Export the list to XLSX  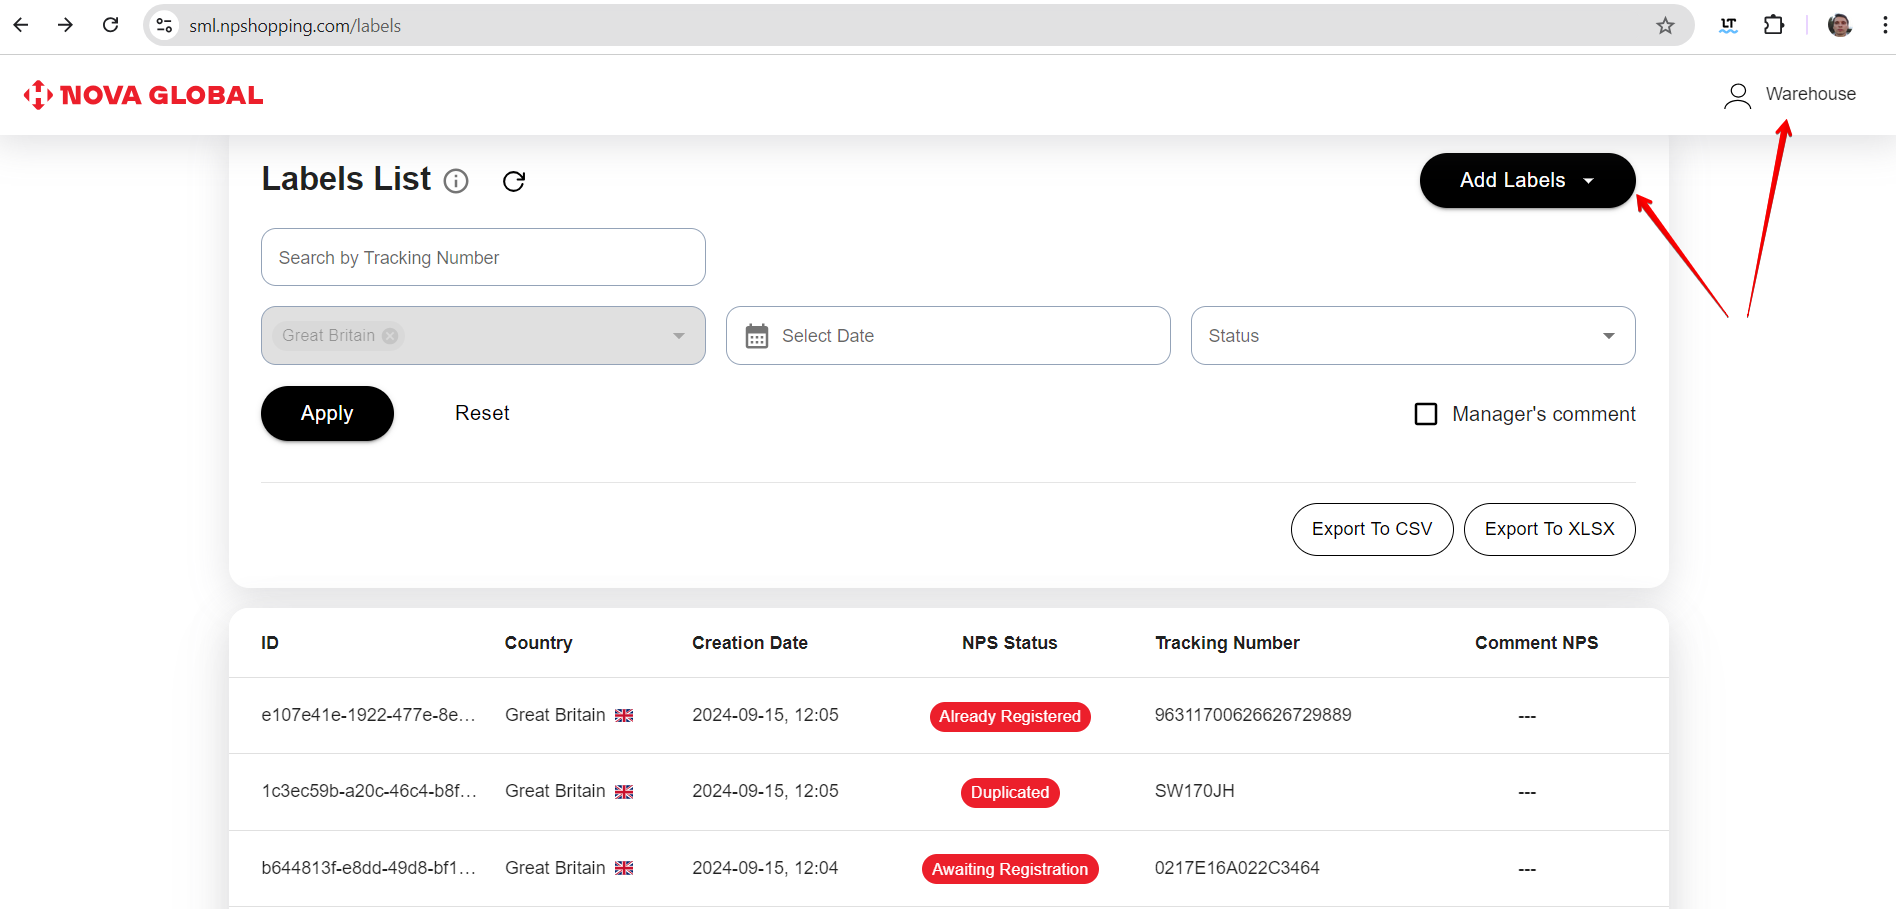[x=1550, y=529]
